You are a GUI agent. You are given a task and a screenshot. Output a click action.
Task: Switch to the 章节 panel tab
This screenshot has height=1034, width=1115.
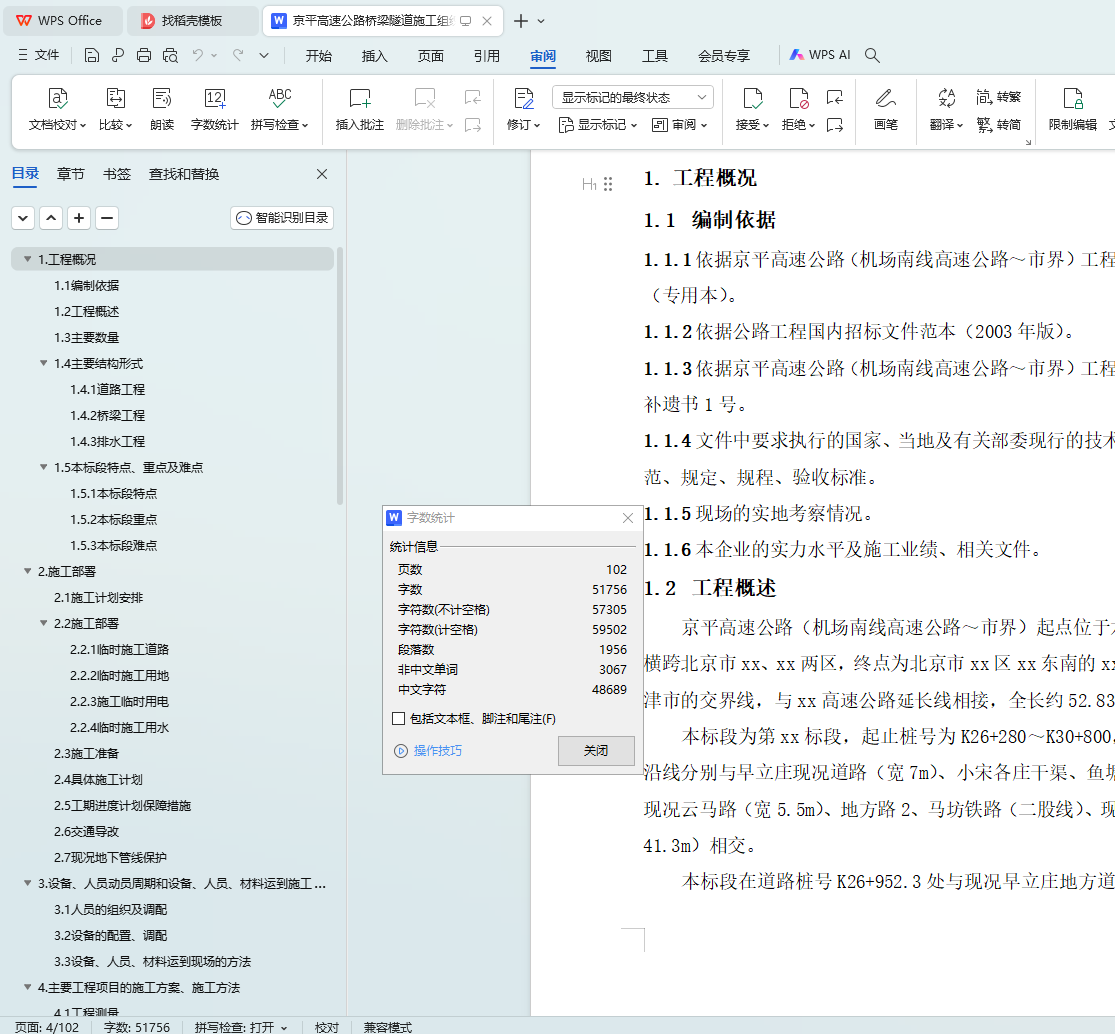70,174
